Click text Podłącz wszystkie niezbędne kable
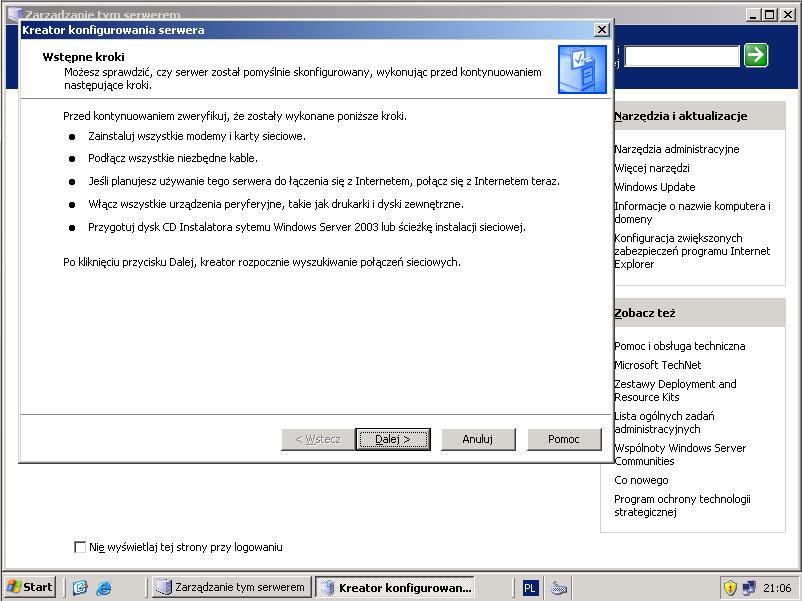802x601 pixels. tap(172, 158)
